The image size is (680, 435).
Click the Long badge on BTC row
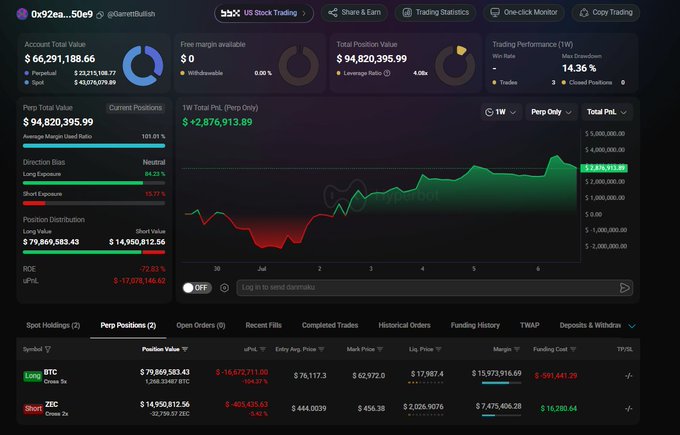pyautogui.click(x=33, y=376)
